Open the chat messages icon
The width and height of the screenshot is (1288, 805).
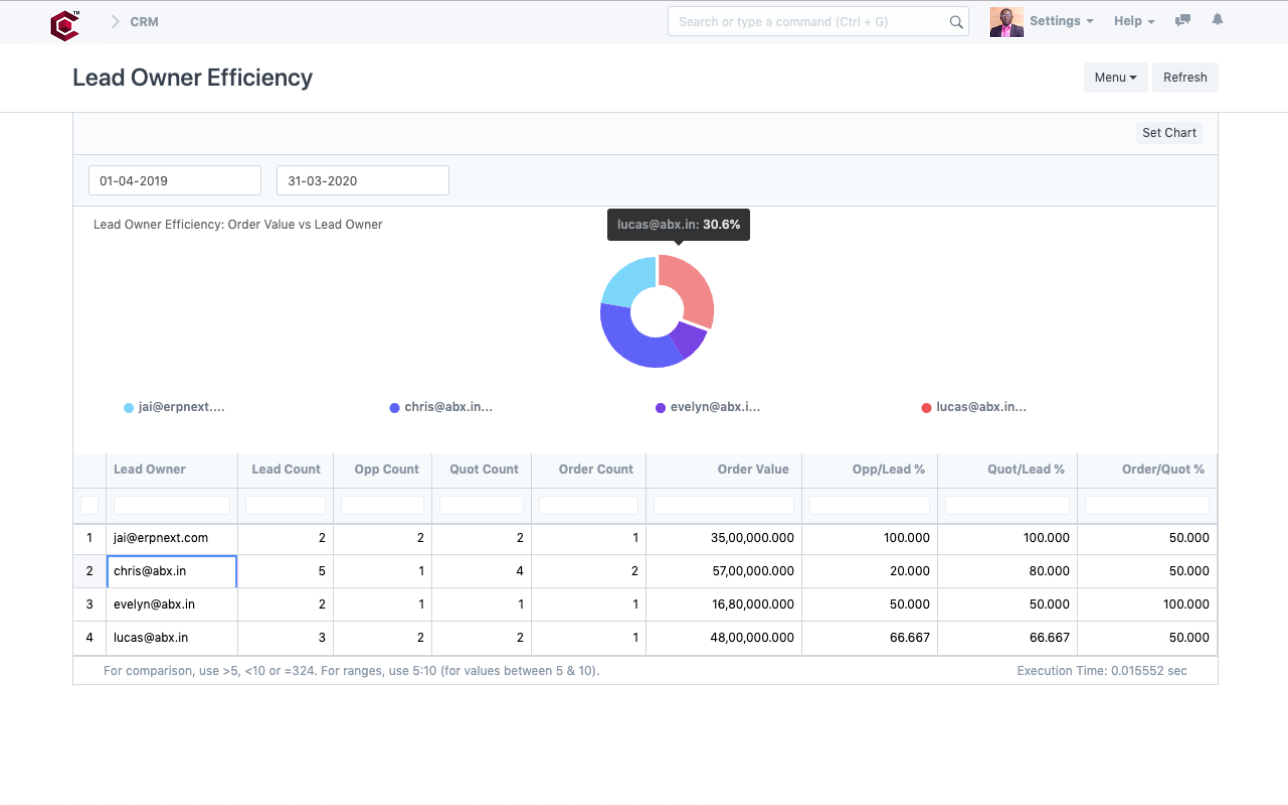[x=1183, y=20]
